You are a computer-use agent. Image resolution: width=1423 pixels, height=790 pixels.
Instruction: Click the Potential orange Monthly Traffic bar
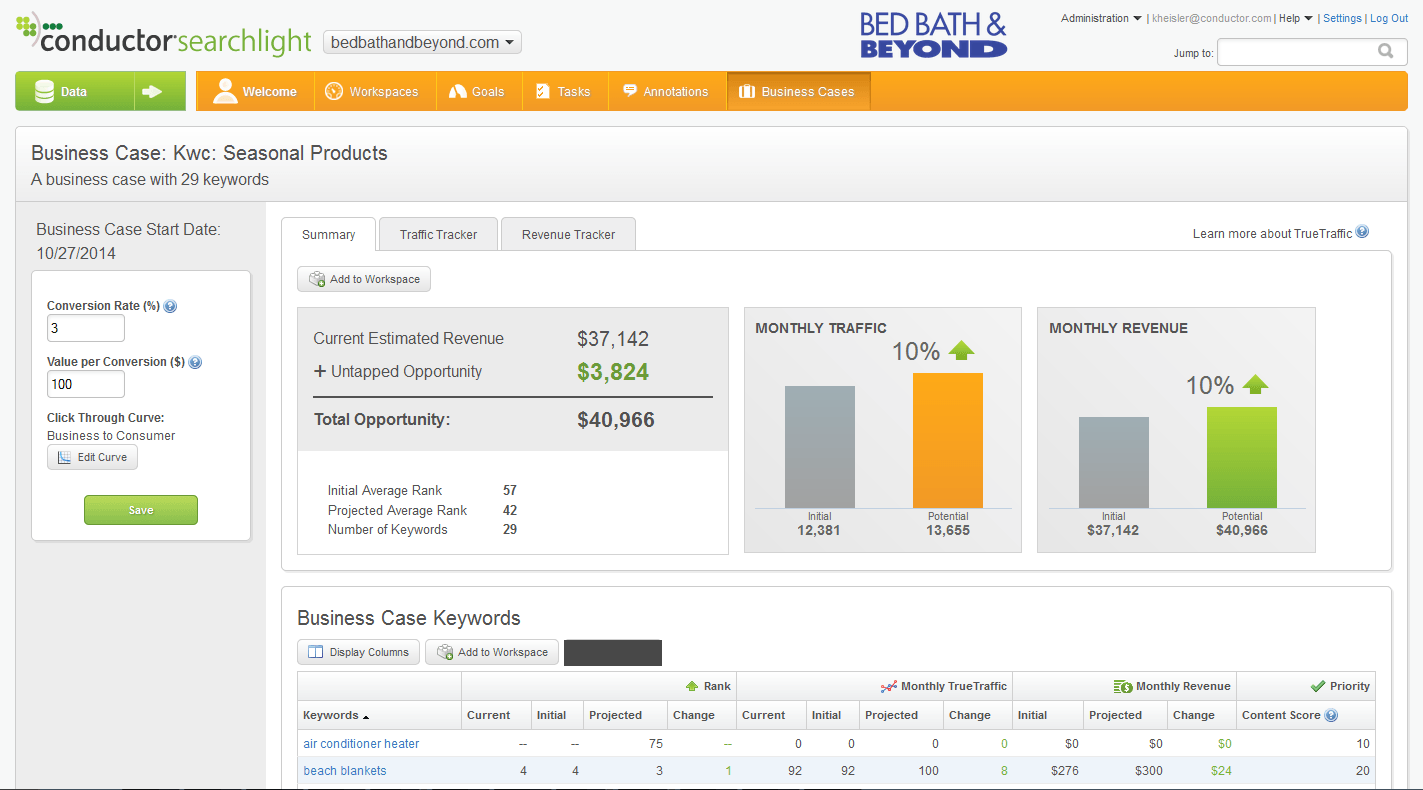click(948, 440)
